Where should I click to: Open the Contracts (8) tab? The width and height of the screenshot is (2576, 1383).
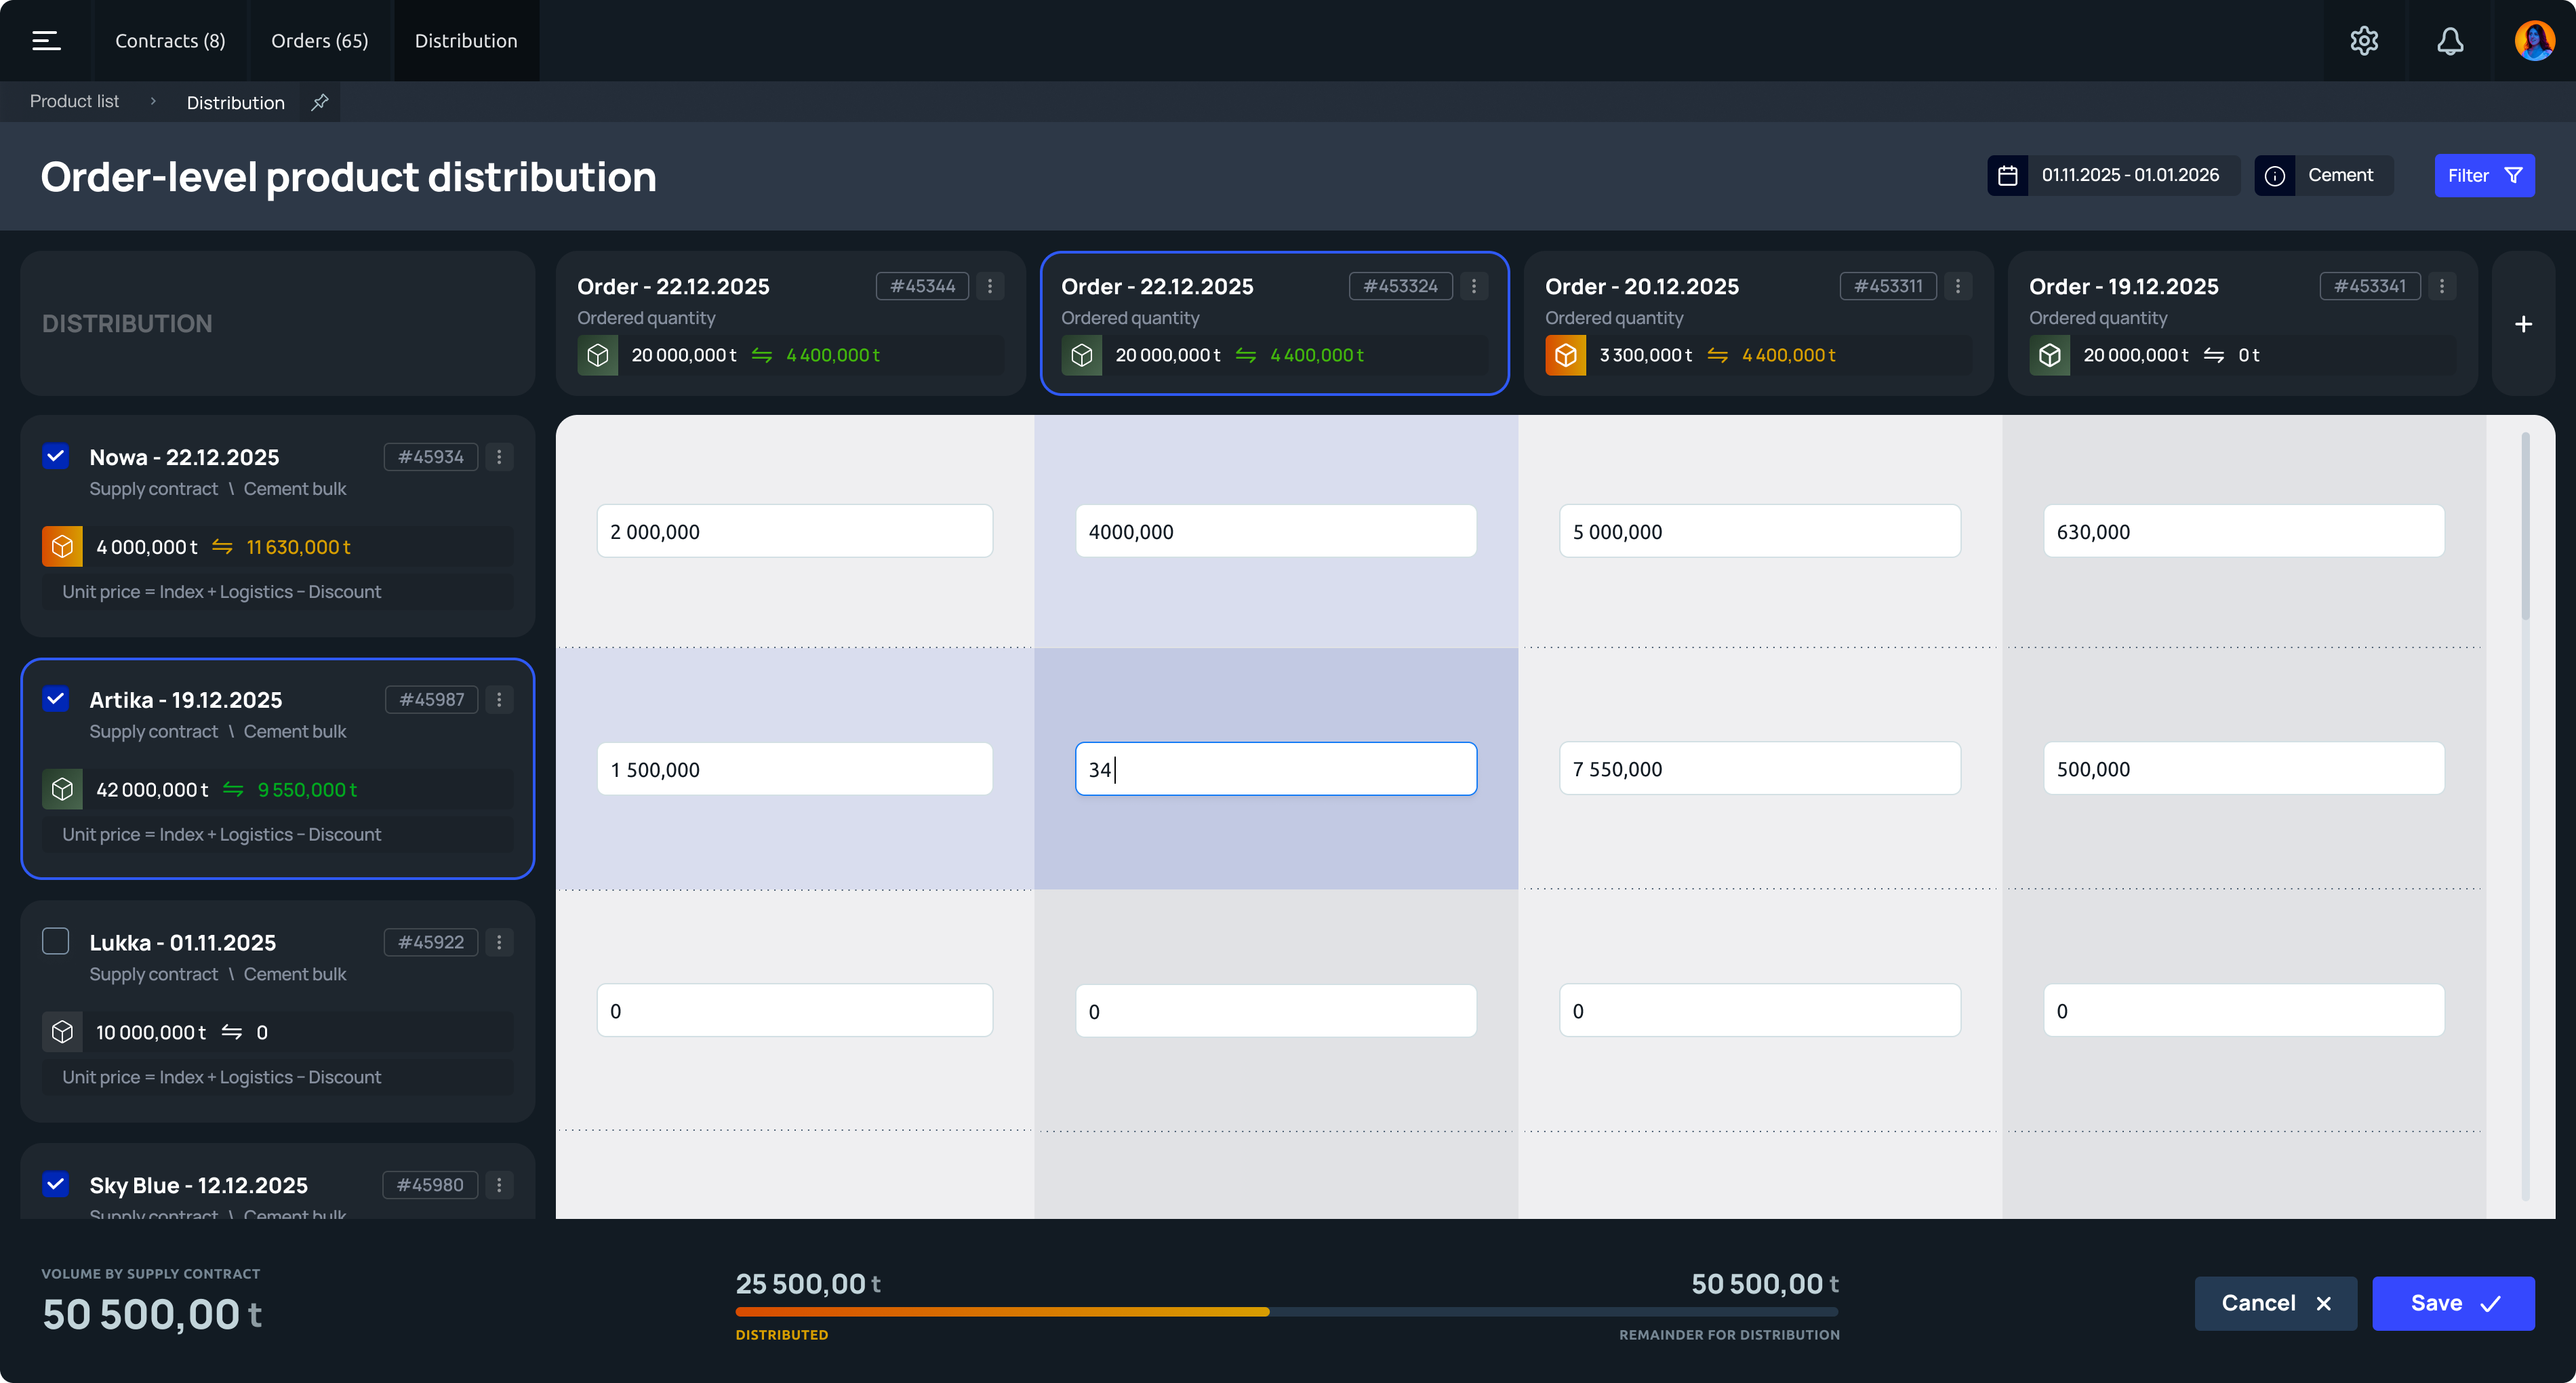click(170, 41)
